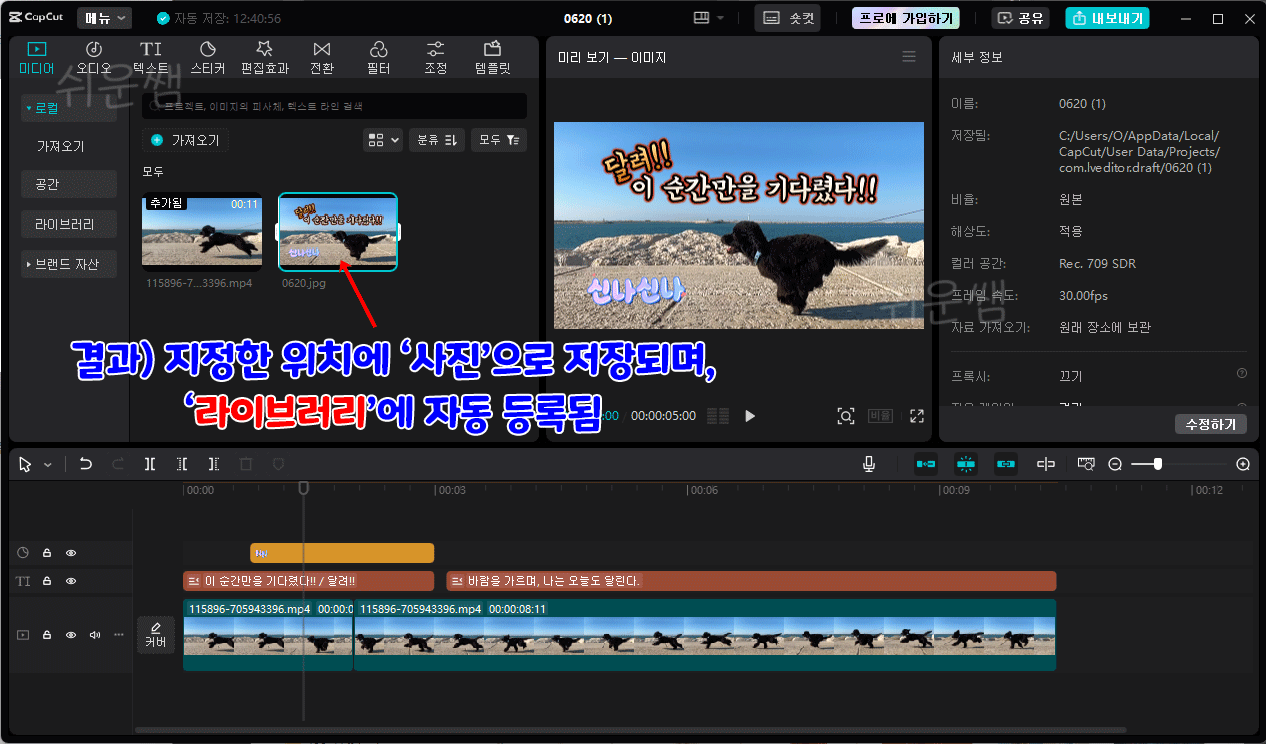
Task: Toggle clip linkage
Action: (x=1005, y=464)
